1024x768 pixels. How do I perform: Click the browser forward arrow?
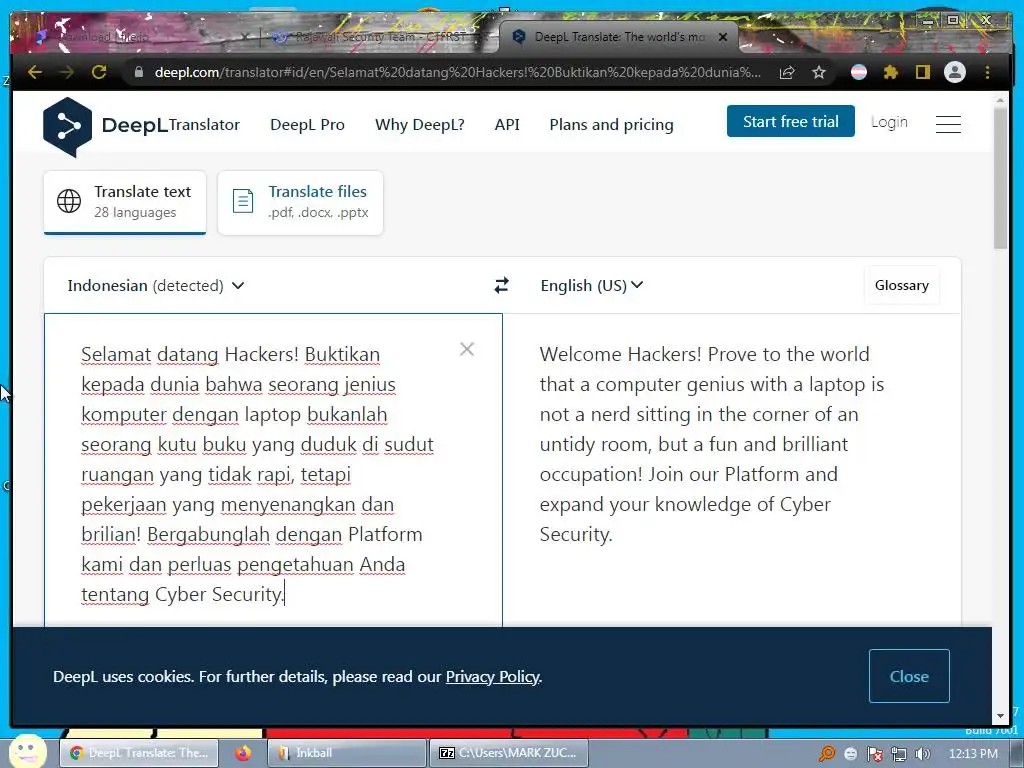(67, 72)
